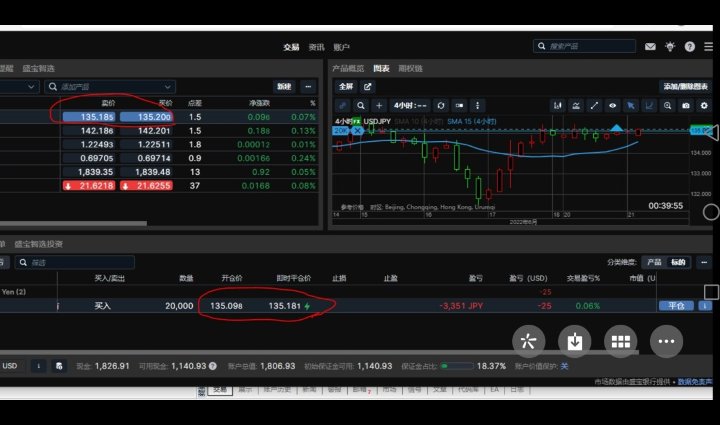Open the mail inbox envelope icon
Viewport: 720px width, 425px height.
pyautogui.click(x=650, y=46)
